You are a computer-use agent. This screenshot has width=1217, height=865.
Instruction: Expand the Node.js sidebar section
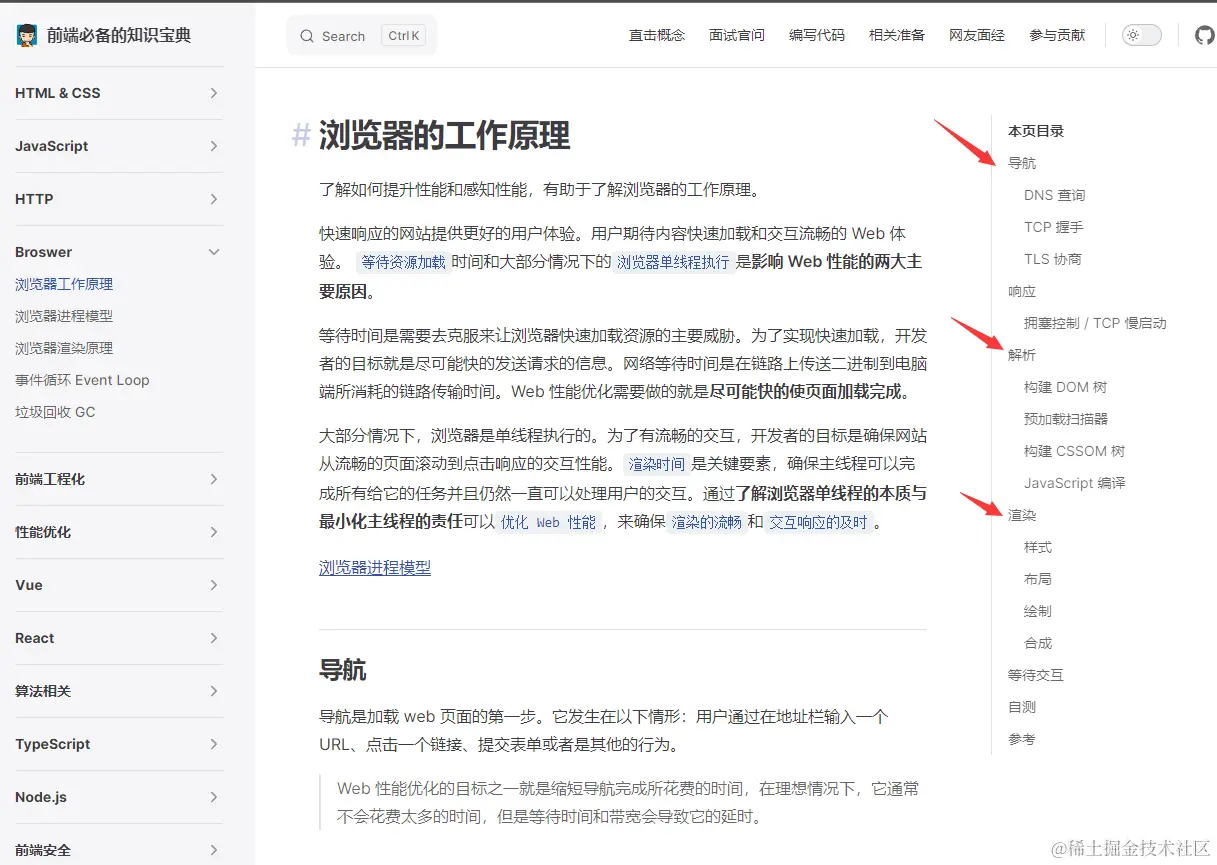click(119, 797)
